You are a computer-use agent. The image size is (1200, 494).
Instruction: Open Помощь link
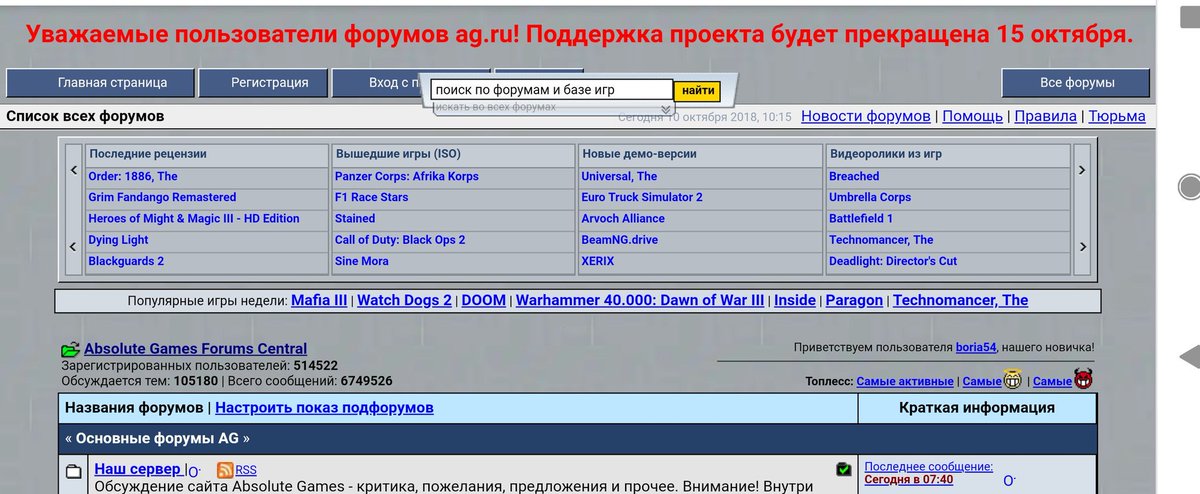[x=972, y=116]
